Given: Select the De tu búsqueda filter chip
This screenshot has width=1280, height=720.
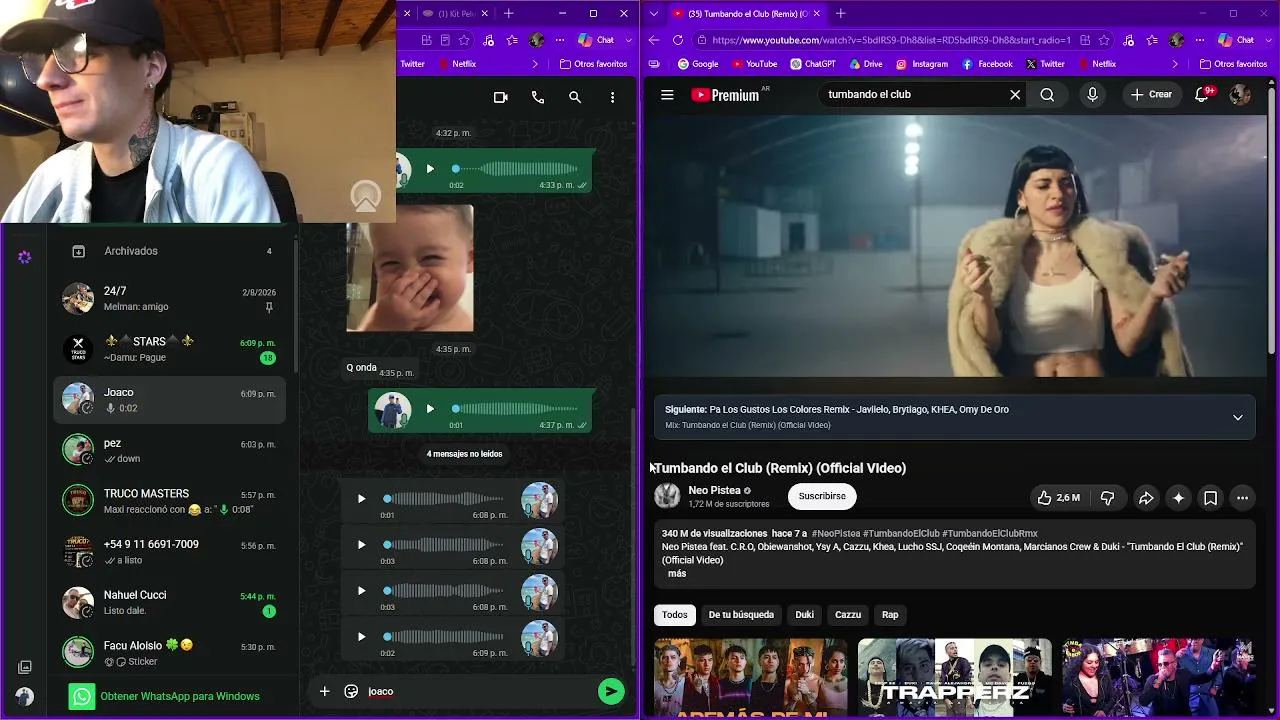Looking at the screenshot, I should click(741, 615).
